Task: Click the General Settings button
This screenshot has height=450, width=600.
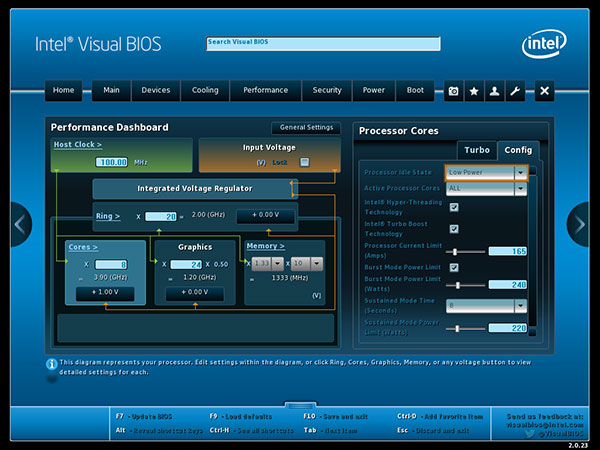Action: click(306, 128)
